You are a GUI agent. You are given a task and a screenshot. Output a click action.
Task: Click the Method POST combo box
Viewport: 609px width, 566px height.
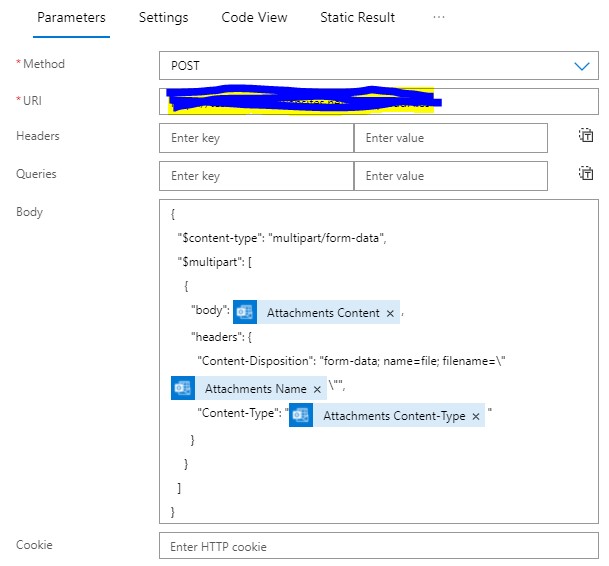pyautogui.click(x=379, y=66)
